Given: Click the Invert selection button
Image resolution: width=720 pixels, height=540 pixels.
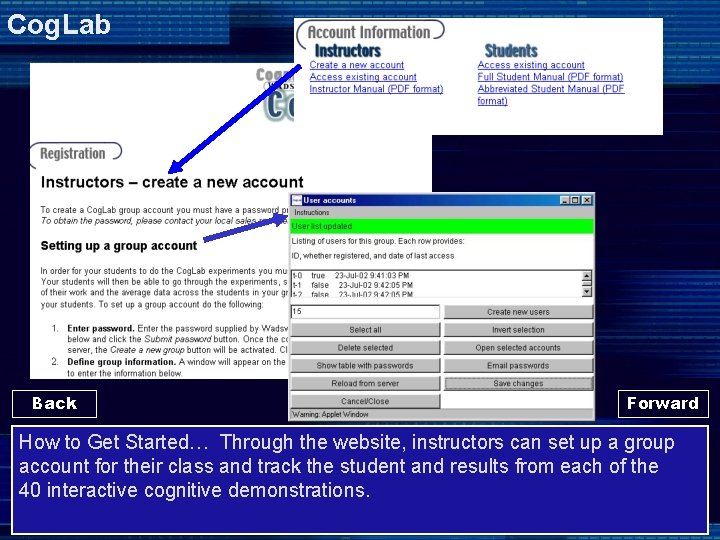Looking at the screenshot, I should pyautogui.click(x=518, y=330).
